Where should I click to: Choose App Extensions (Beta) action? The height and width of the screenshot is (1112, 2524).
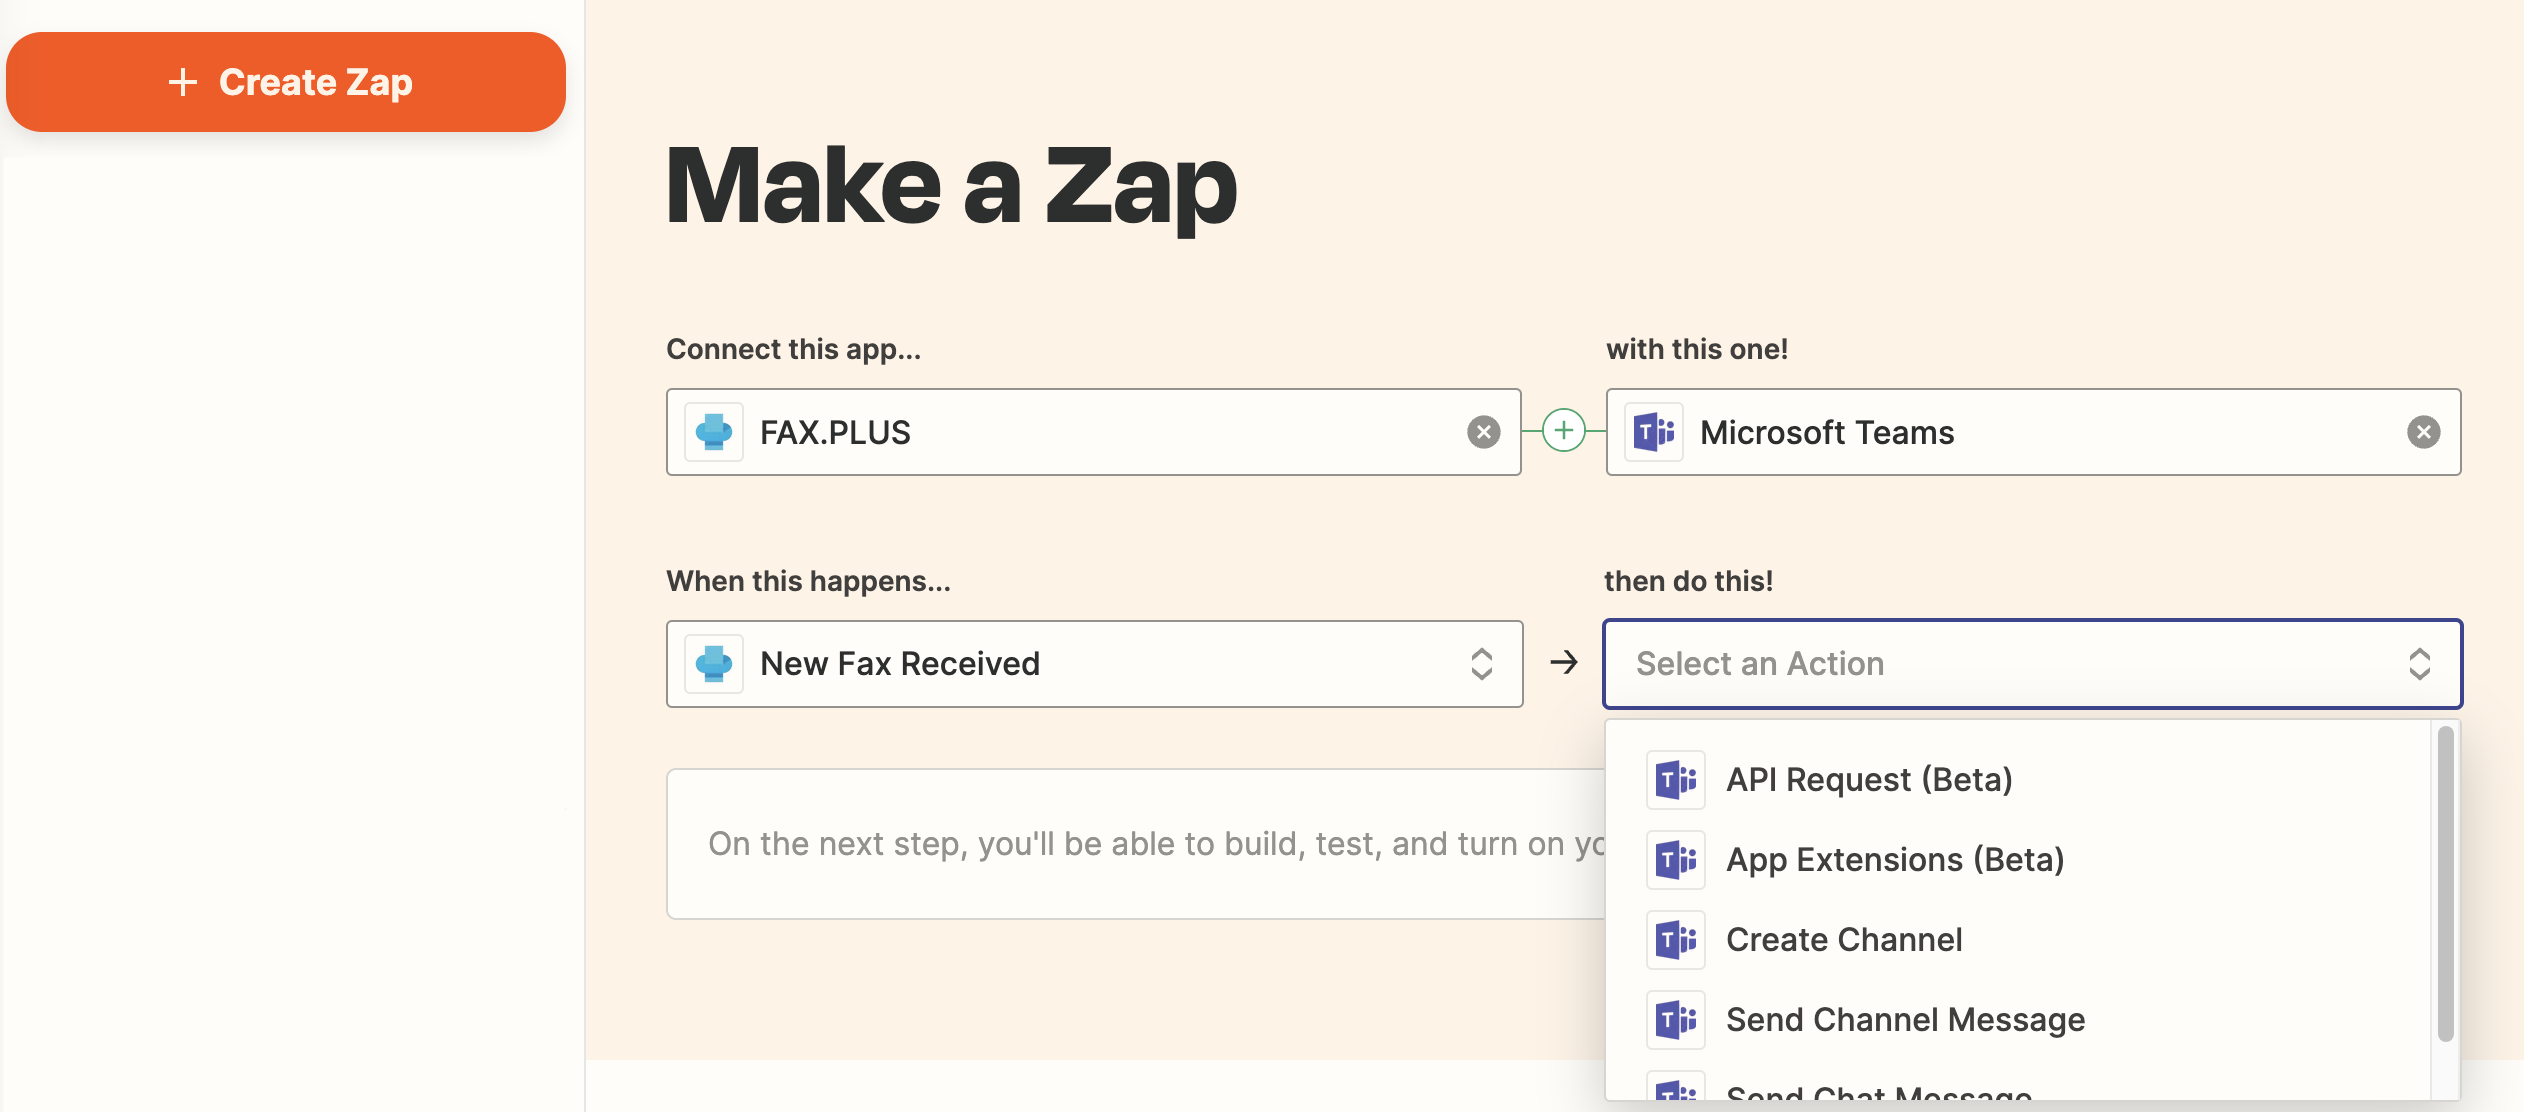point(2020,860)
